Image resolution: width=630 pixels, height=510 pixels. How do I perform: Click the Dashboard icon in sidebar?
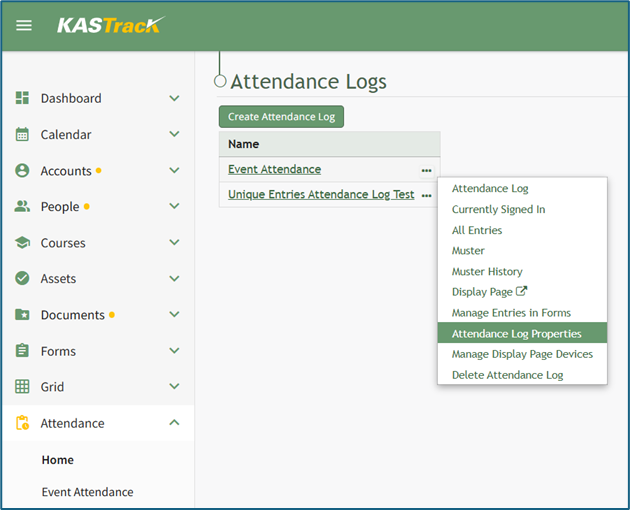pos(22,99)
